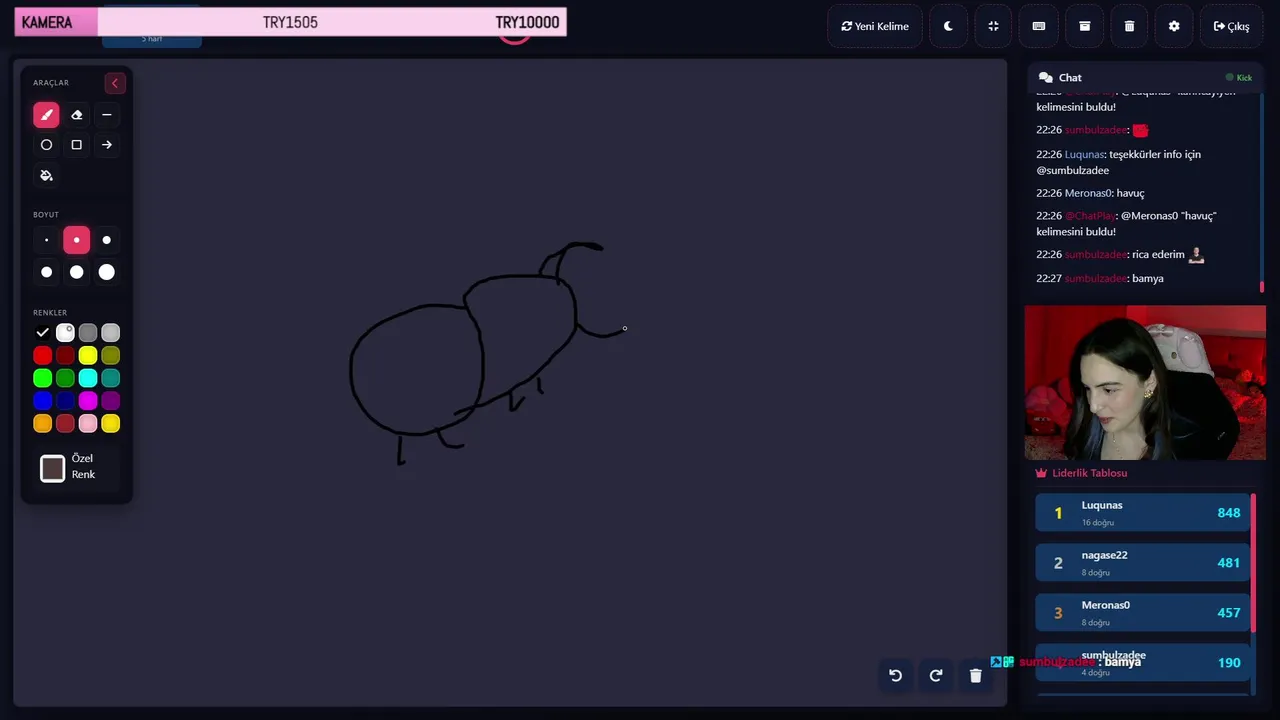The height and width of the screenshot is (720, 1280).
Task: Pick the black color swatch
Action: pos(42,333)
